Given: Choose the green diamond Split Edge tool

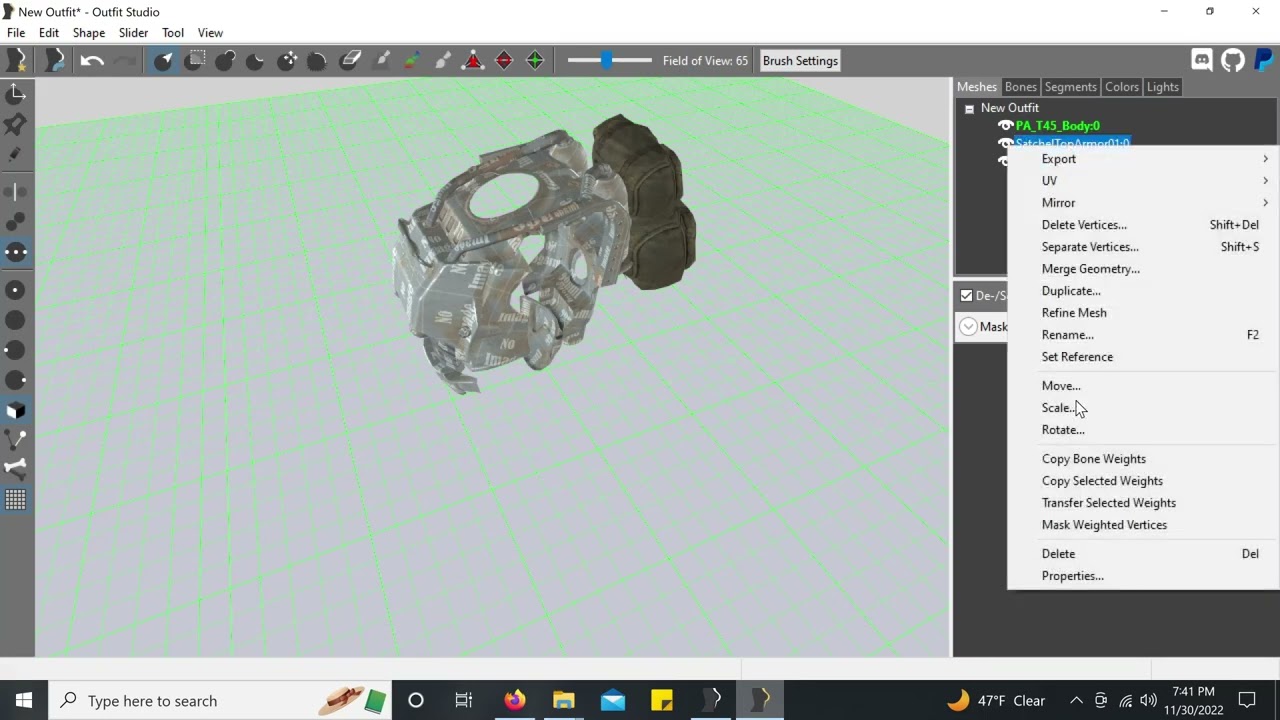Looking at the screenshot, I should pos(535,61).
